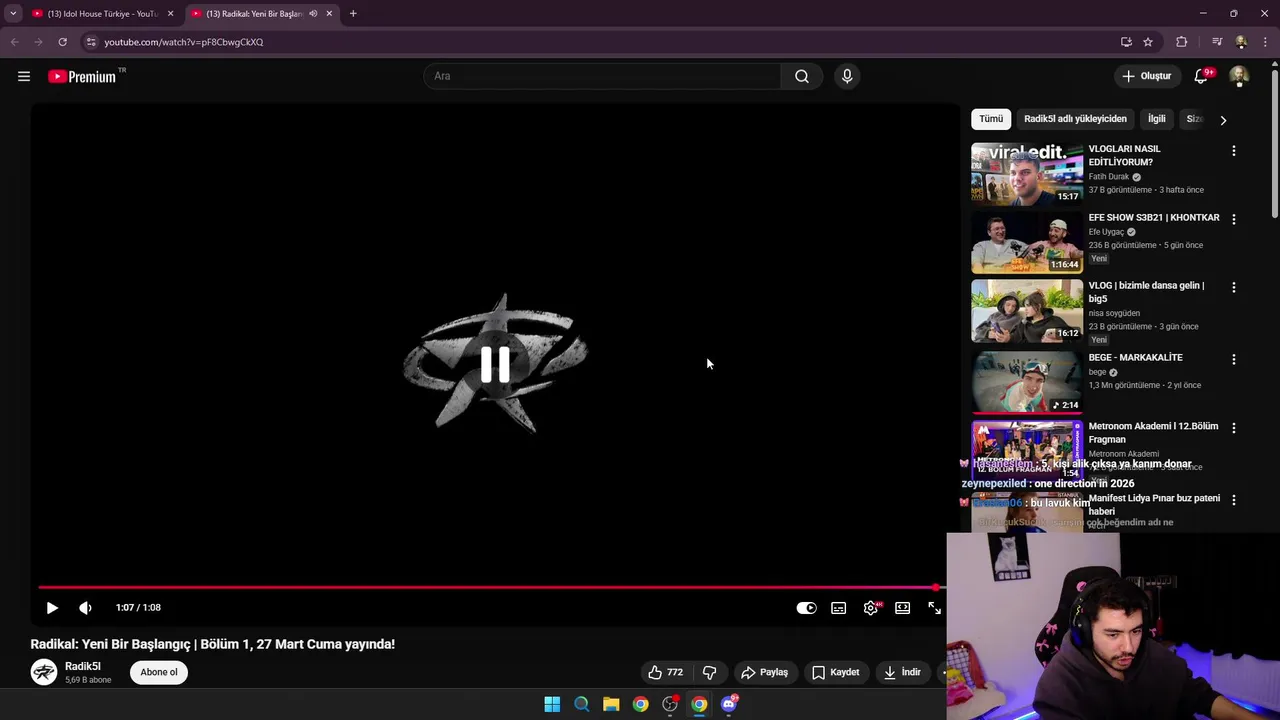Select the İlgili filter chip
Image resolution: width=1280 pixels, height=720 pixels.
[x=1157, y=119]
